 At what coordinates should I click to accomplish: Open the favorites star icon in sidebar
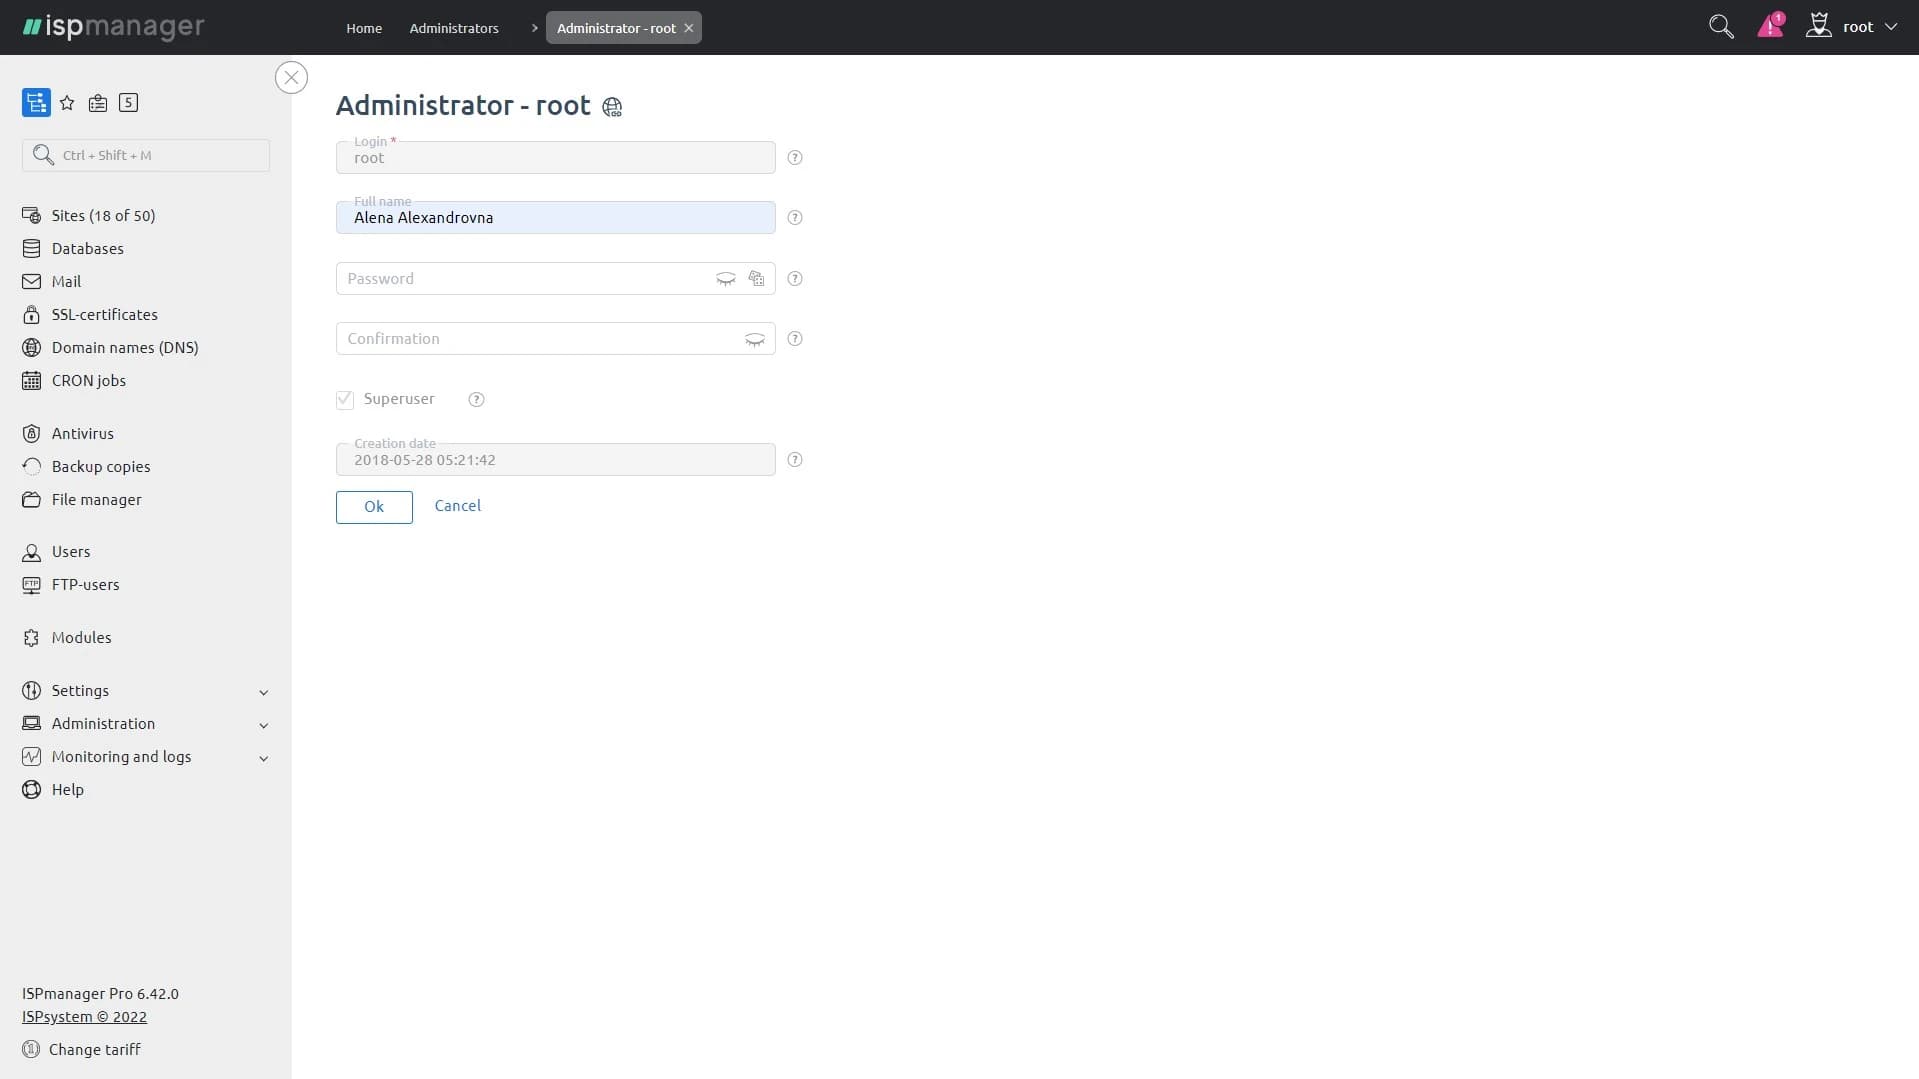67,103
